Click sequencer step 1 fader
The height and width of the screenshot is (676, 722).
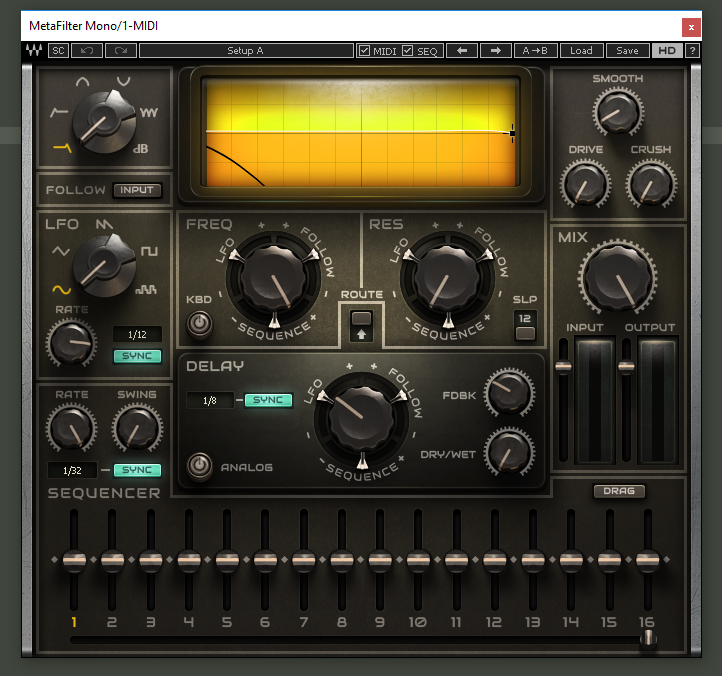point(74,560)
